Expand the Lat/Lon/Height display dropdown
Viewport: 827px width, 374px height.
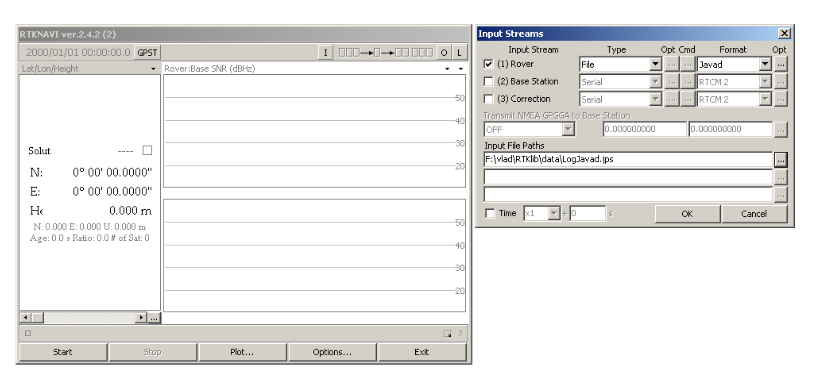coord(153,69)
